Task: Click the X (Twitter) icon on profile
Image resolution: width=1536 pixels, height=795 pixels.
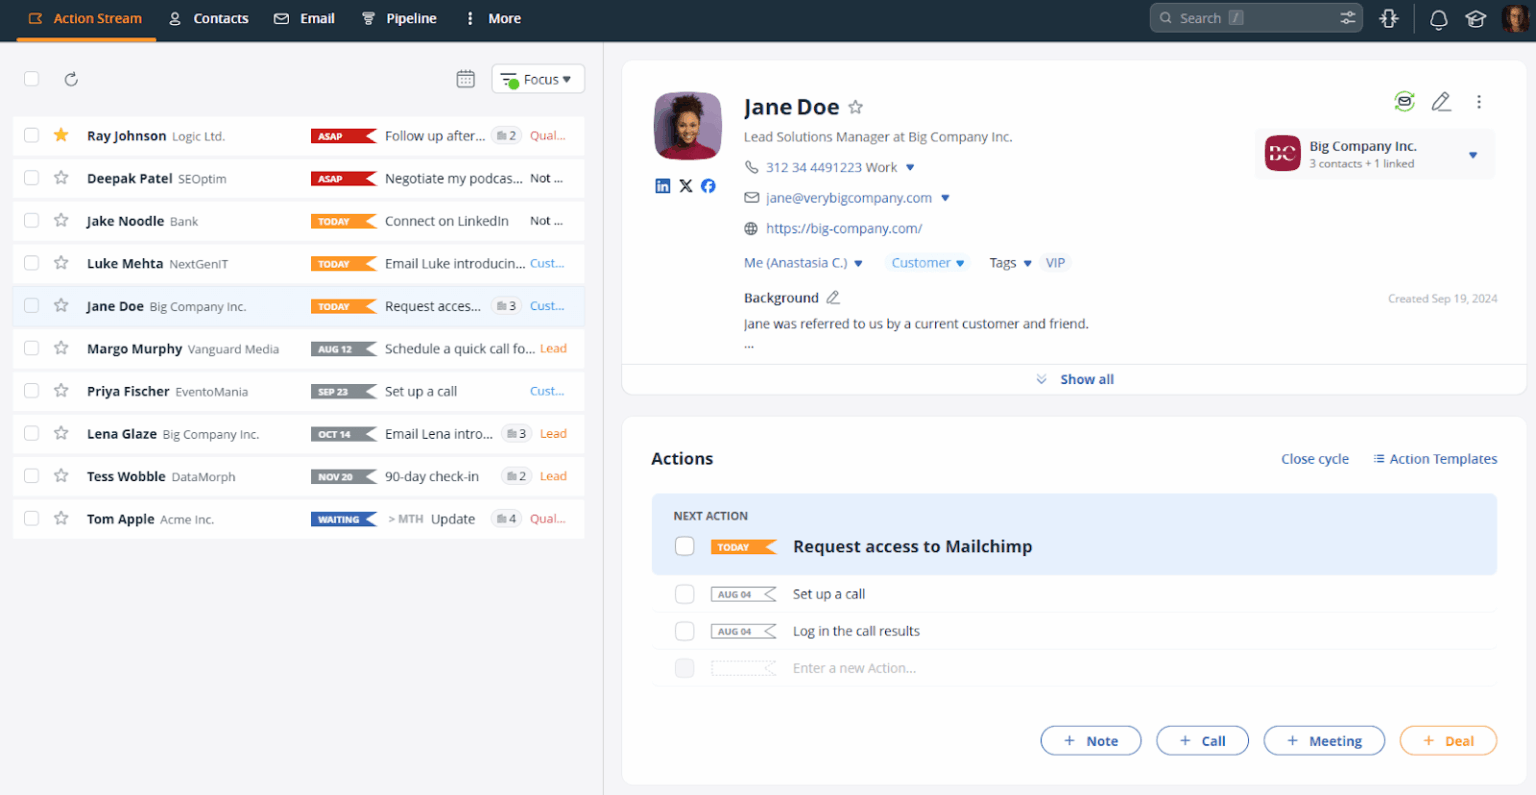Action: [685, 185]
